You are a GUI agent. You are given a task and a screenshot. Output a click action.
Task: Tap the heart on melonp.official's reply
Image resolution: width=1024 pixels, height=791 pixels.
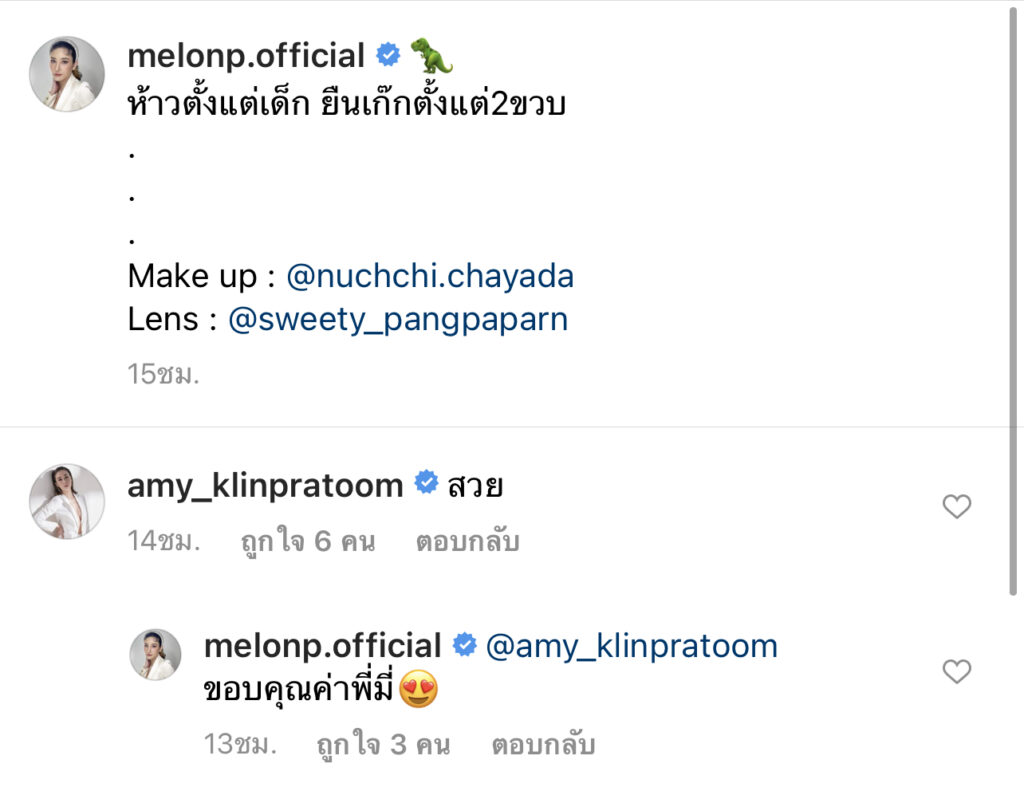click(x=957, y=671)
